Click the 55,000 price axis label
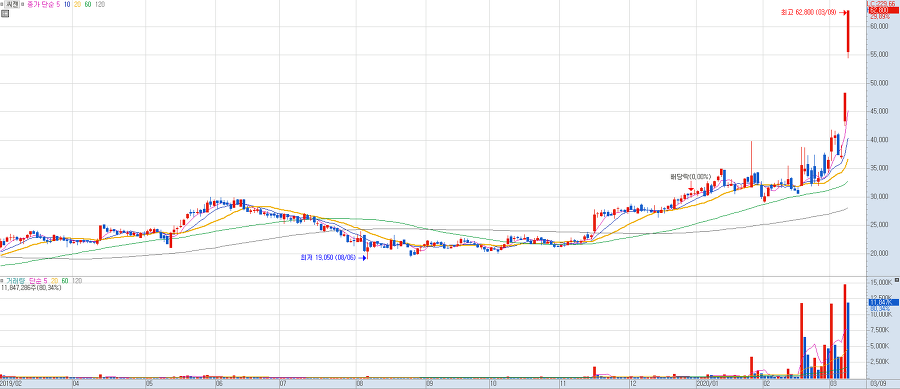900x389 pixels. tap(878, 55)
